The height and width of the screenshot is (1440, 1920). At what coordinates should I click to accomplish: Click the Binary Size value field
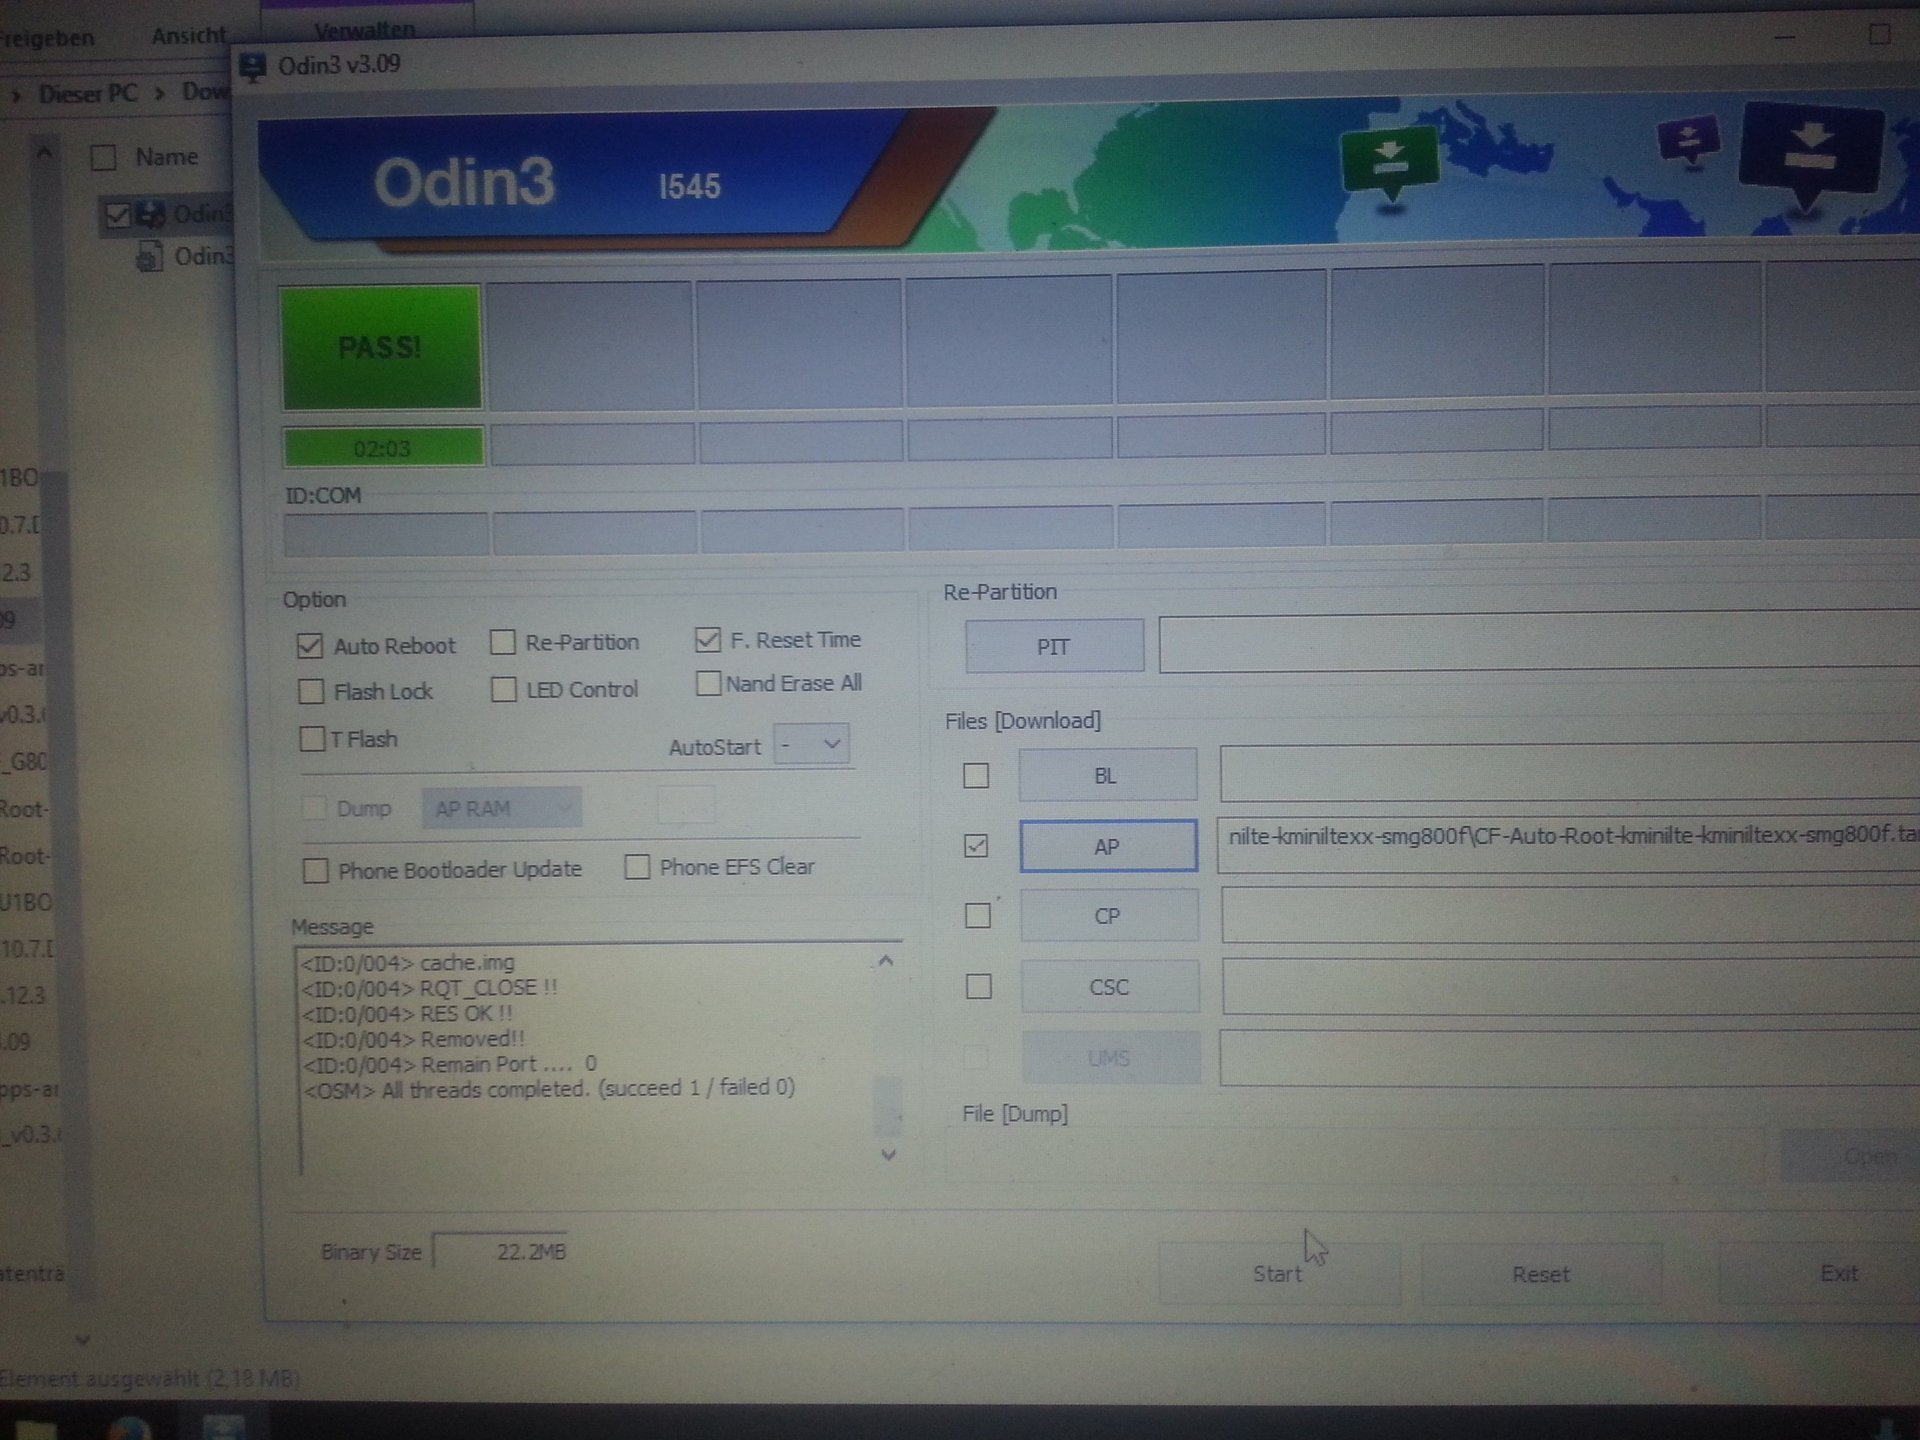[502, 1251]
